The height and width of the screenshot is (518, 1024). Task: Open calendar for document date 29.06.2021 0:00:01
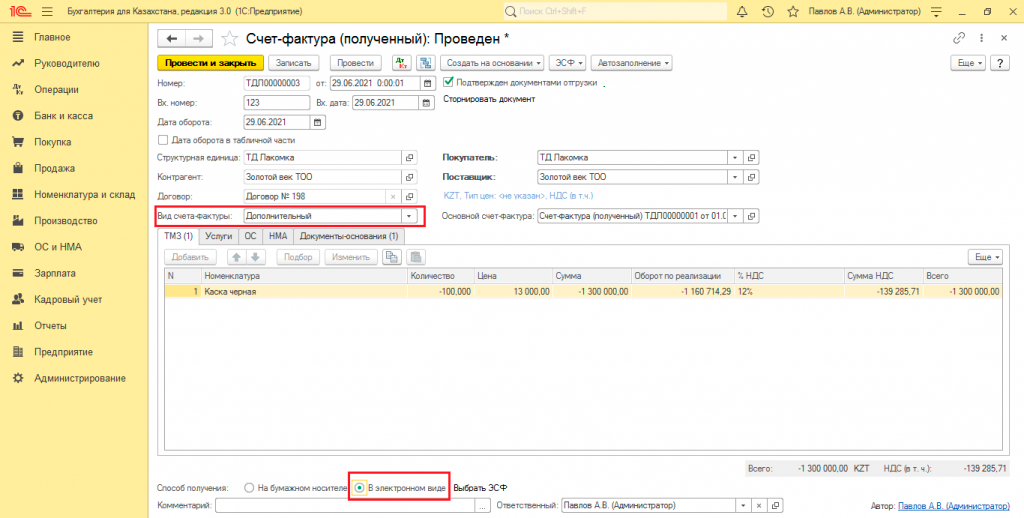[428, 83]
